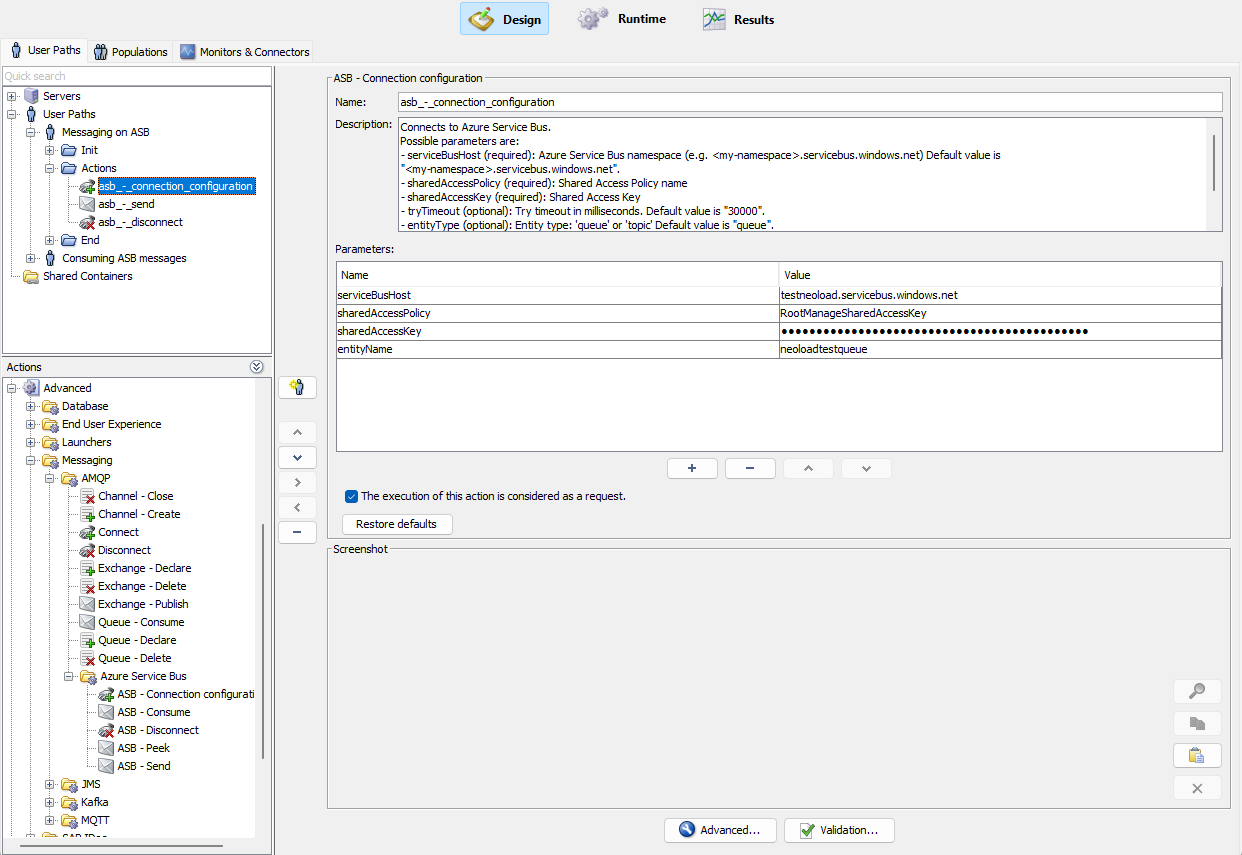Select the AMQP Channel - Create action
Viewport: 1242px width, 855px height.
tap(139, 514)
